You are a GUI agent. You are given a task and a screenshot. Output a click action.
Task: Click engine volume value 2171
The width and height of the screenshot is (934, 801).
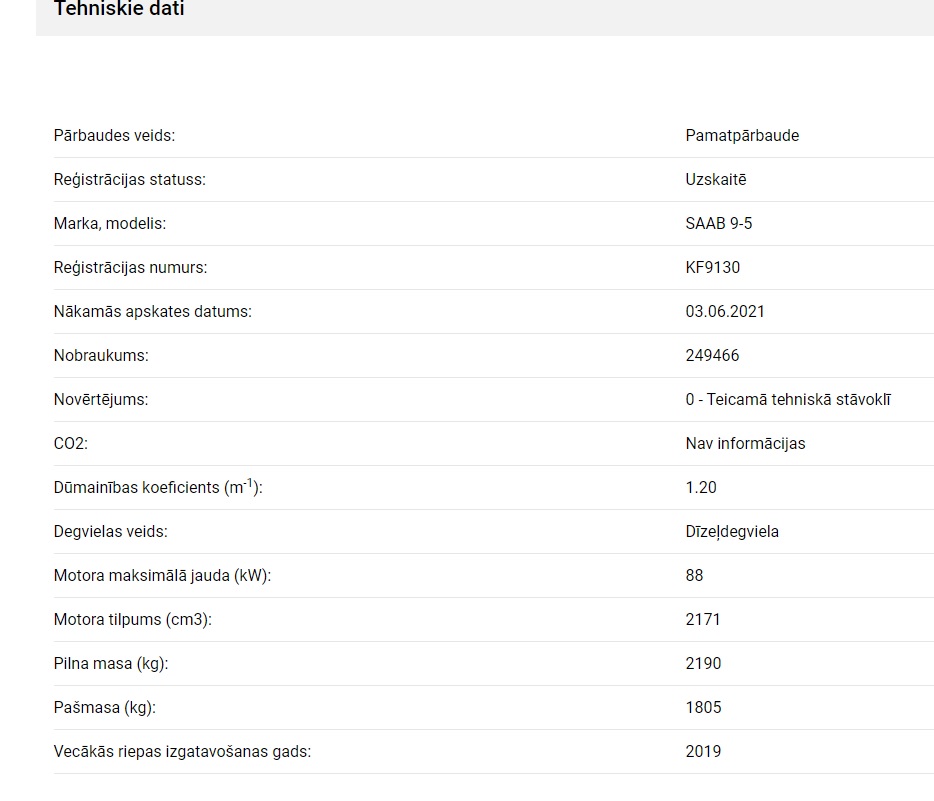(x=703, y=620)
